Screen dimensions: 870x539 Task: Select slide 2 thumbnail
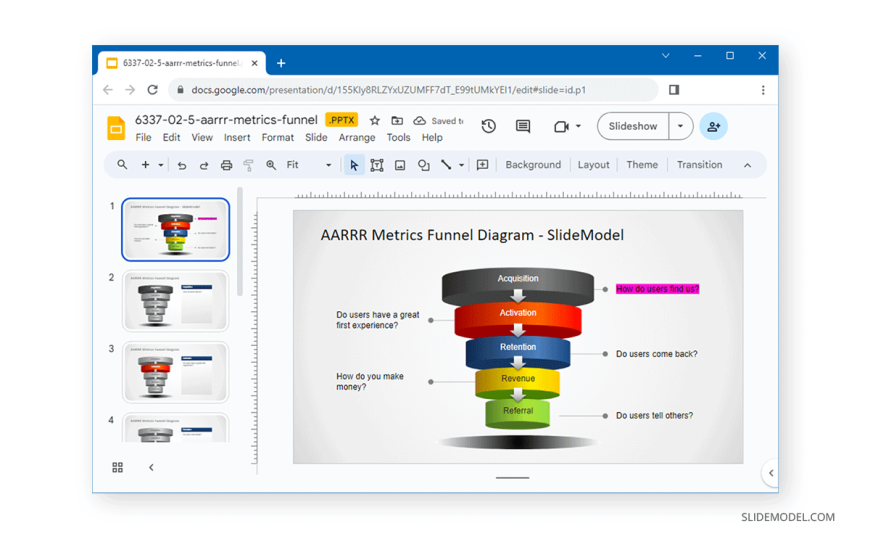176,301
